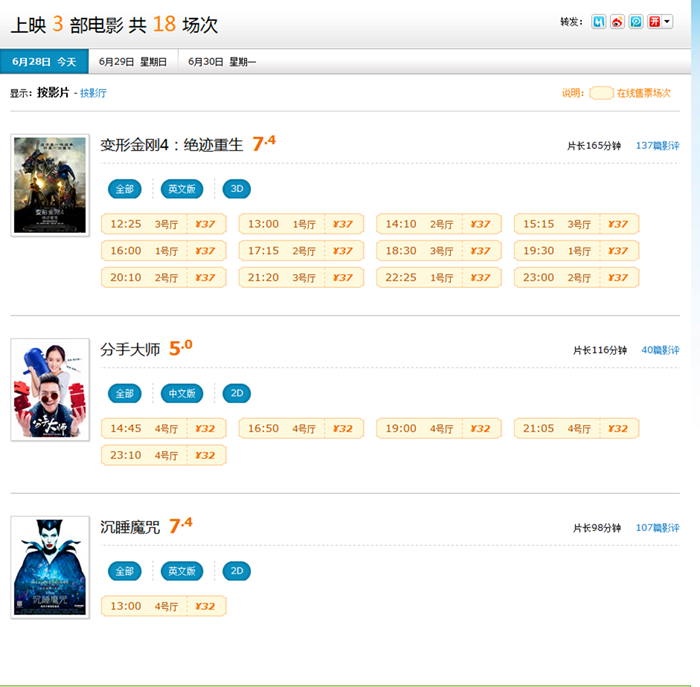The width and height of the screenshot is (700, 687).
Task: Open the 分手大师 movie poster
Action: pos(50,390)
